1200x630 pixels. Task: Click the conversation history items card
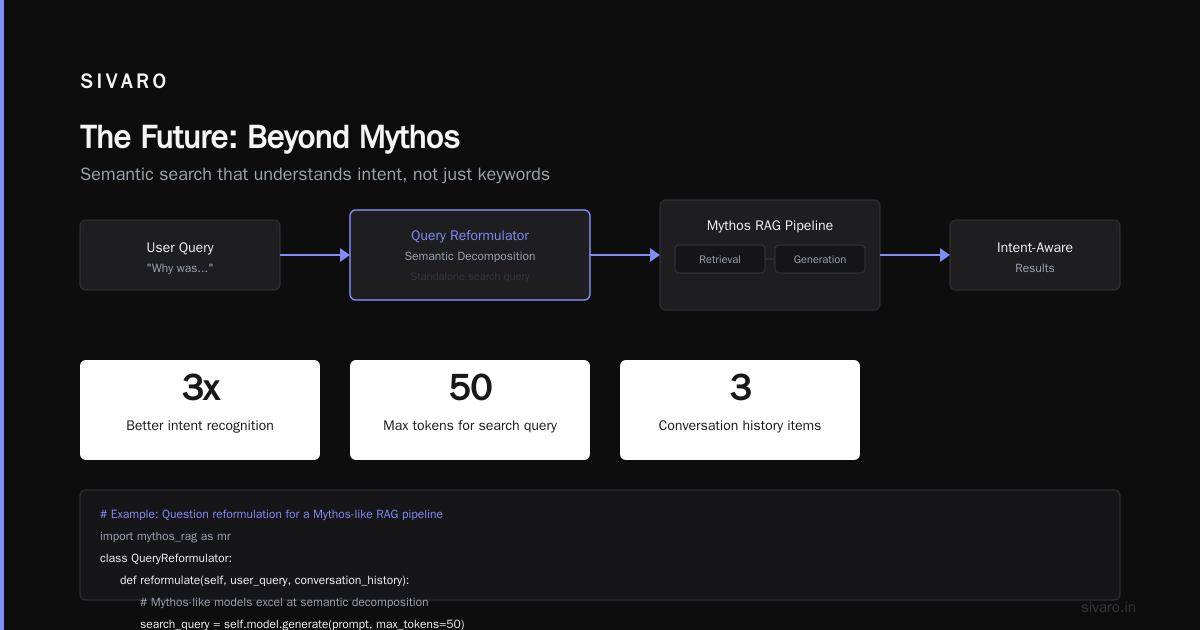[x=740, y=410]
